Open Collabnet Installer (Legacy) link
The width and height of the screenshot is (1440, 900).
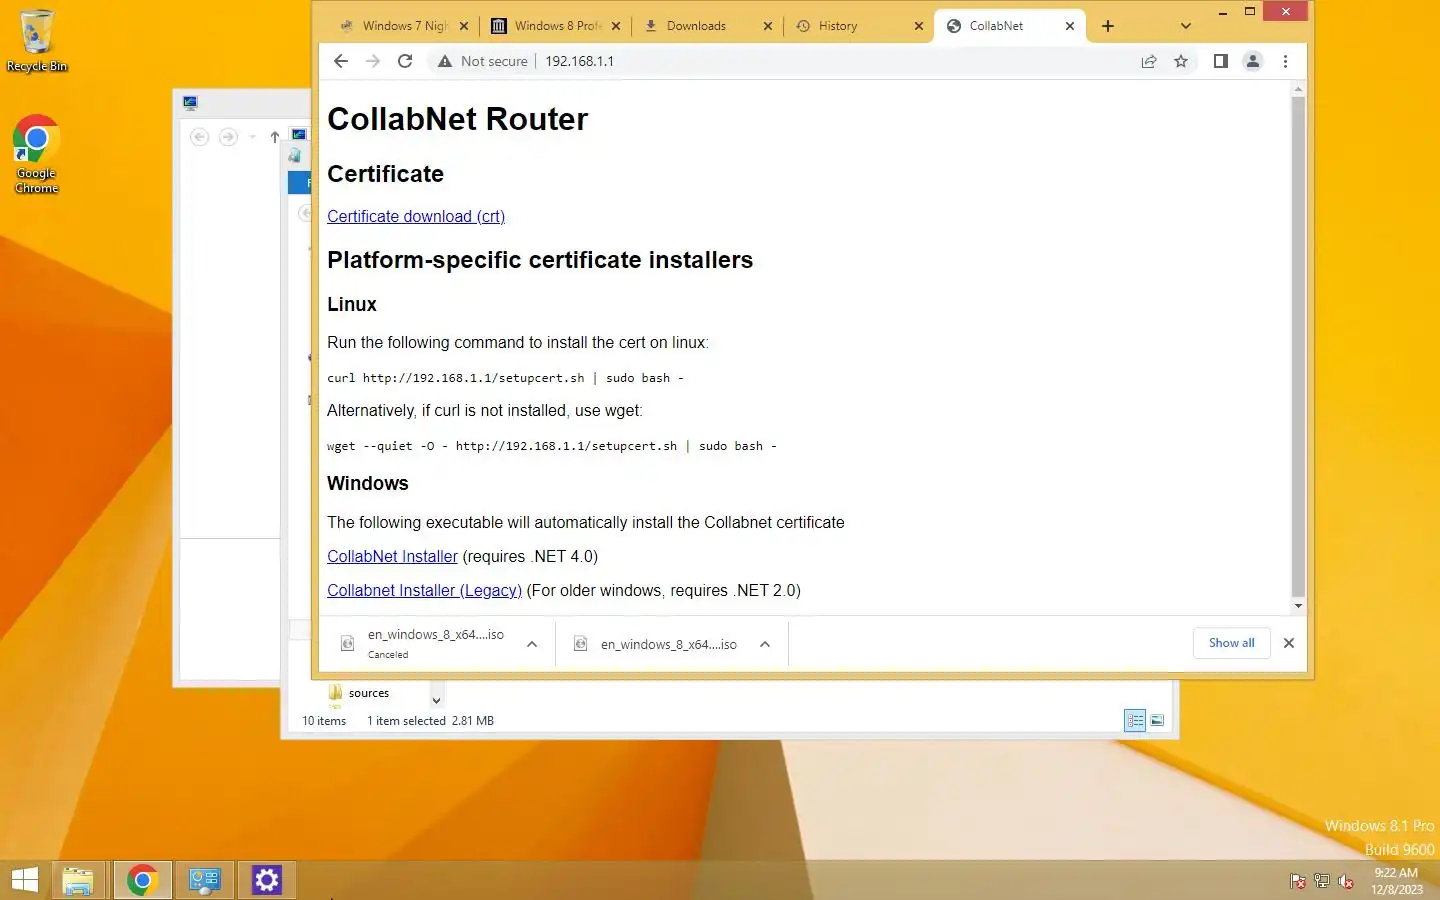click(x=424, y=590)
